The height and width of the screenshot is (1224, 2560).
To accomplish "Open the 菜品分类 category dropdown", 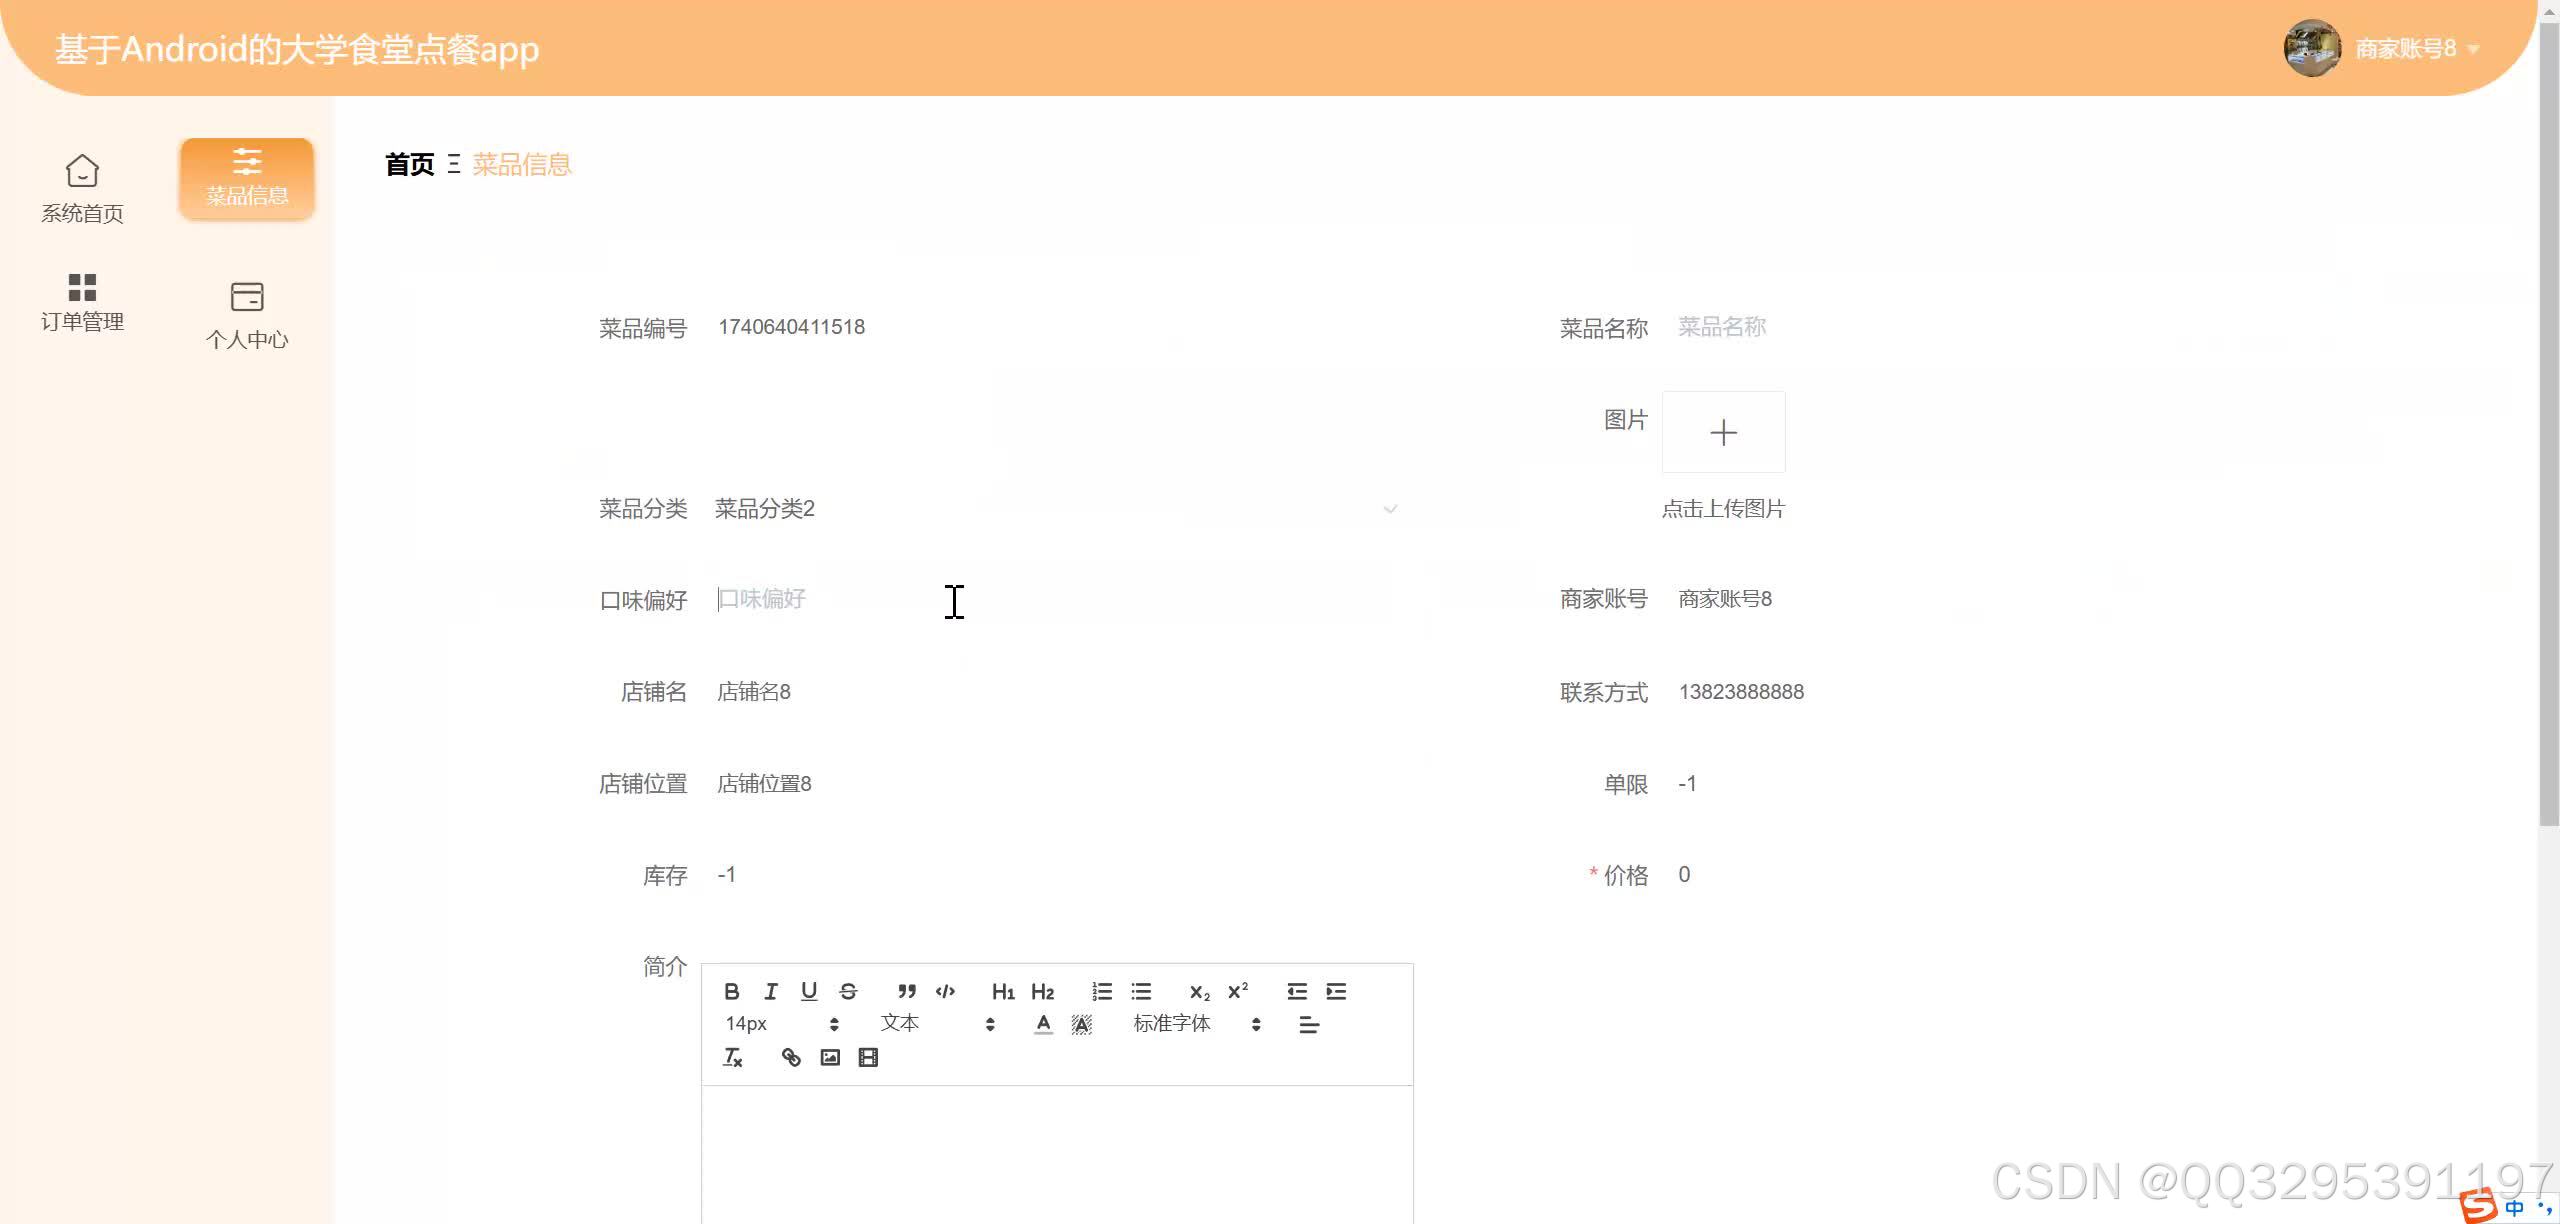I will [1055, 509].
